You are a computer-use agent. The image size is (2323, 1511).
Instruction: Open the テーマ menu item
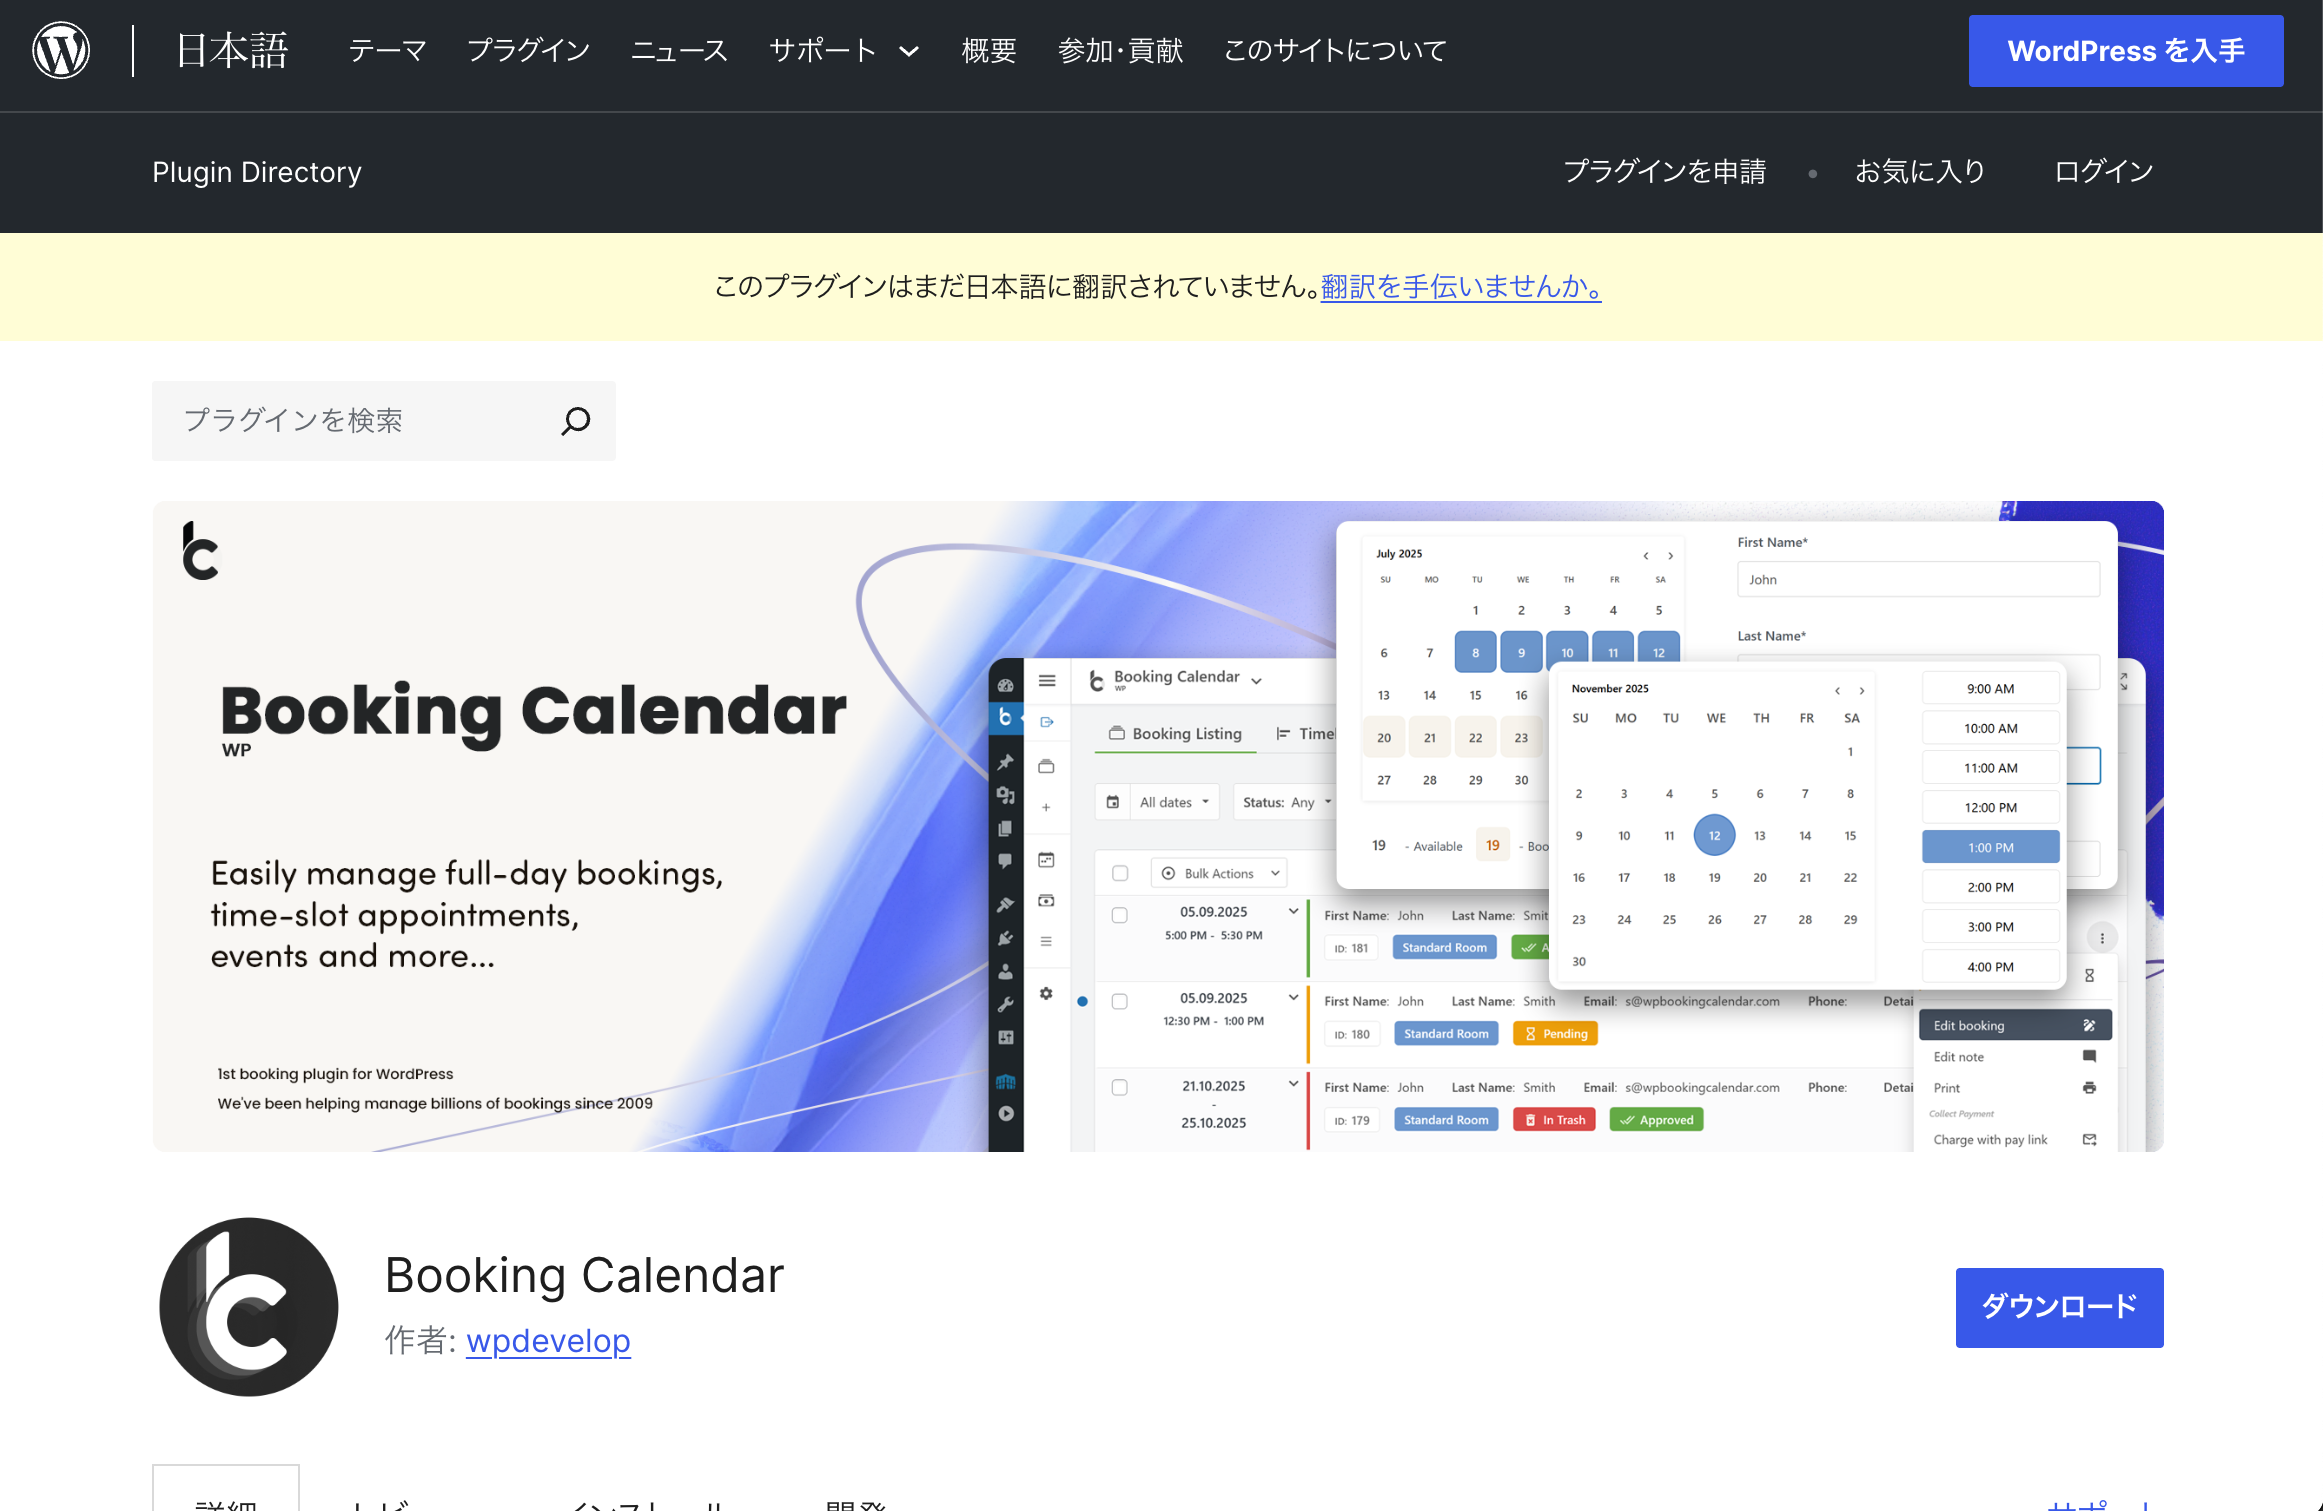387,51
